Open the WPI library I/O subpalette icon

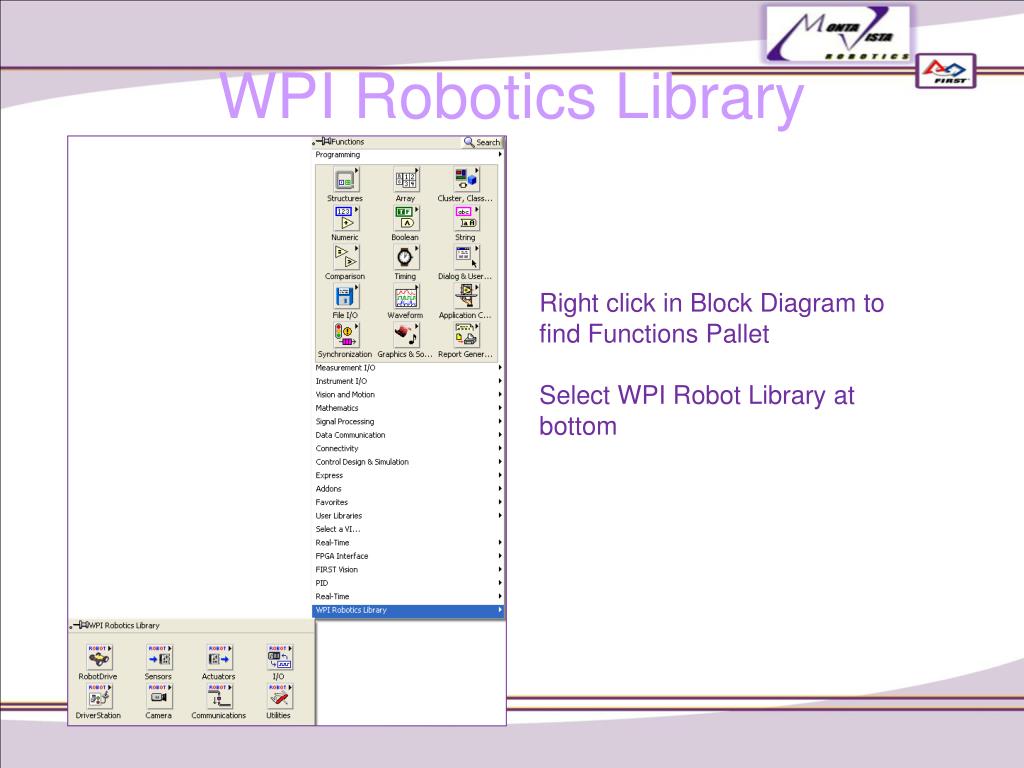[279, 658]
